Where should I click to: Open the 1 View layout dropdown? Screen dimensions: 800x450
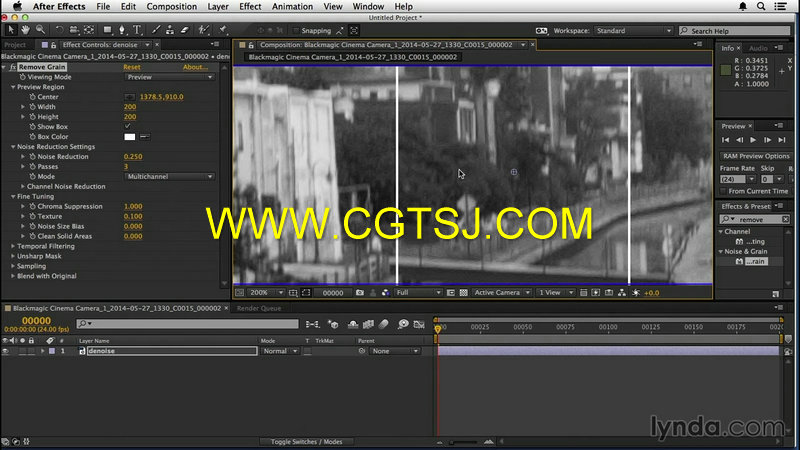point(556,293)
